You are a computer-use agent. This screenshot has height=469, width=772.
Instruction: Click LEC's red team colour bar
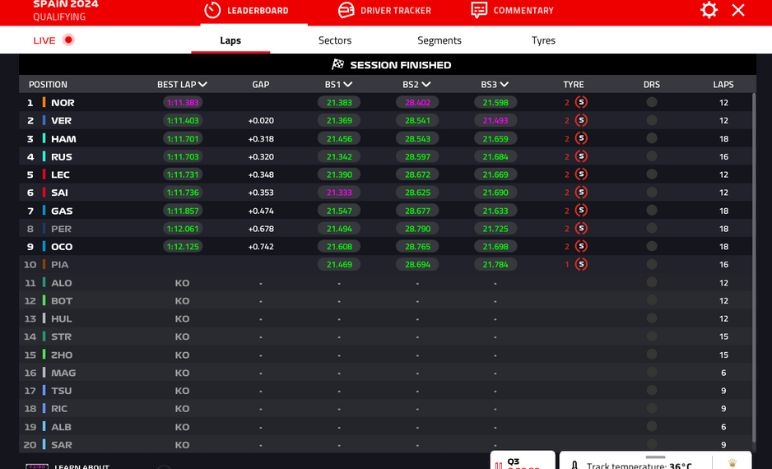(x=44, y=175)
